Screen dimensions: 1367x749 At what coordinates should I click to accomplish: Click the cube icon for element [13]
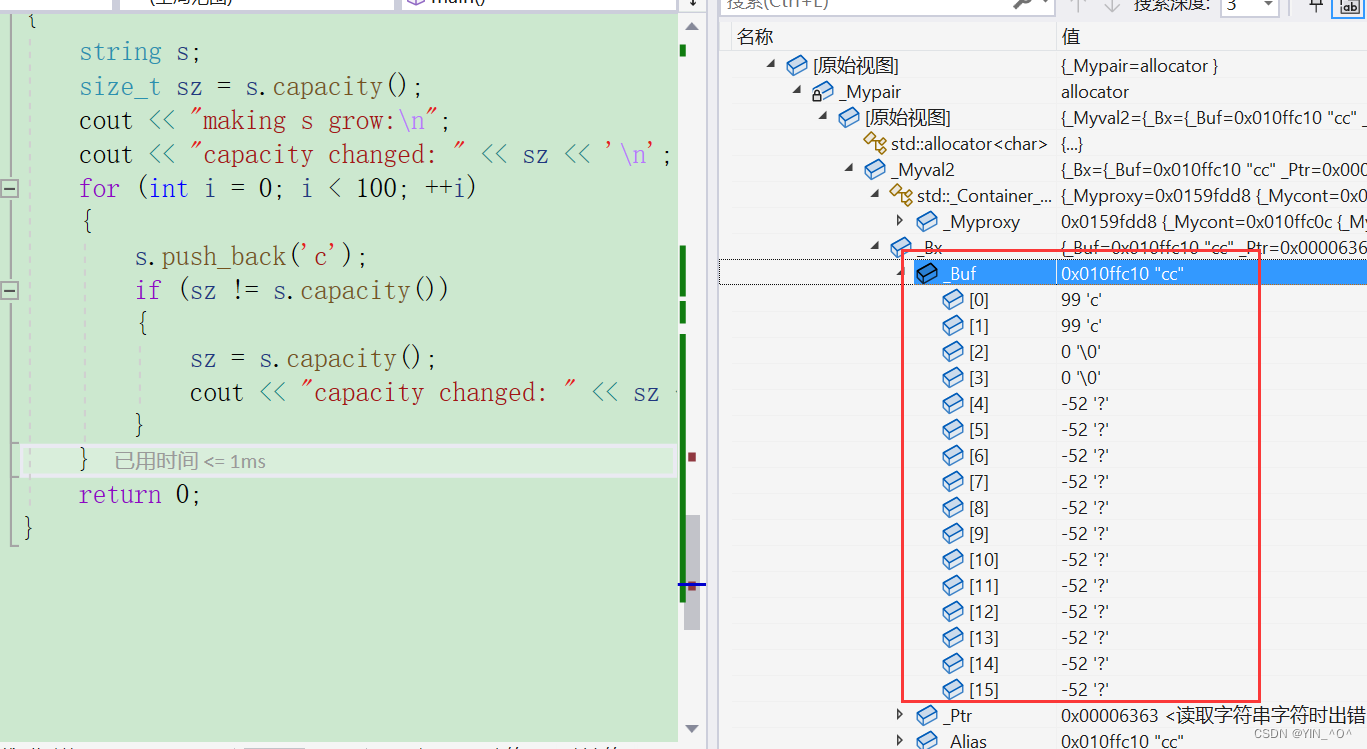953,638
